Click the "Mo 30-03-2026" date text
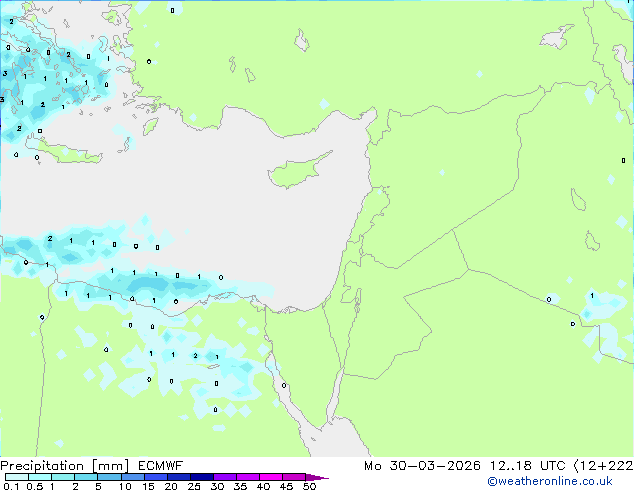Viewport: 634px width, 490px height. click(422, 466)
